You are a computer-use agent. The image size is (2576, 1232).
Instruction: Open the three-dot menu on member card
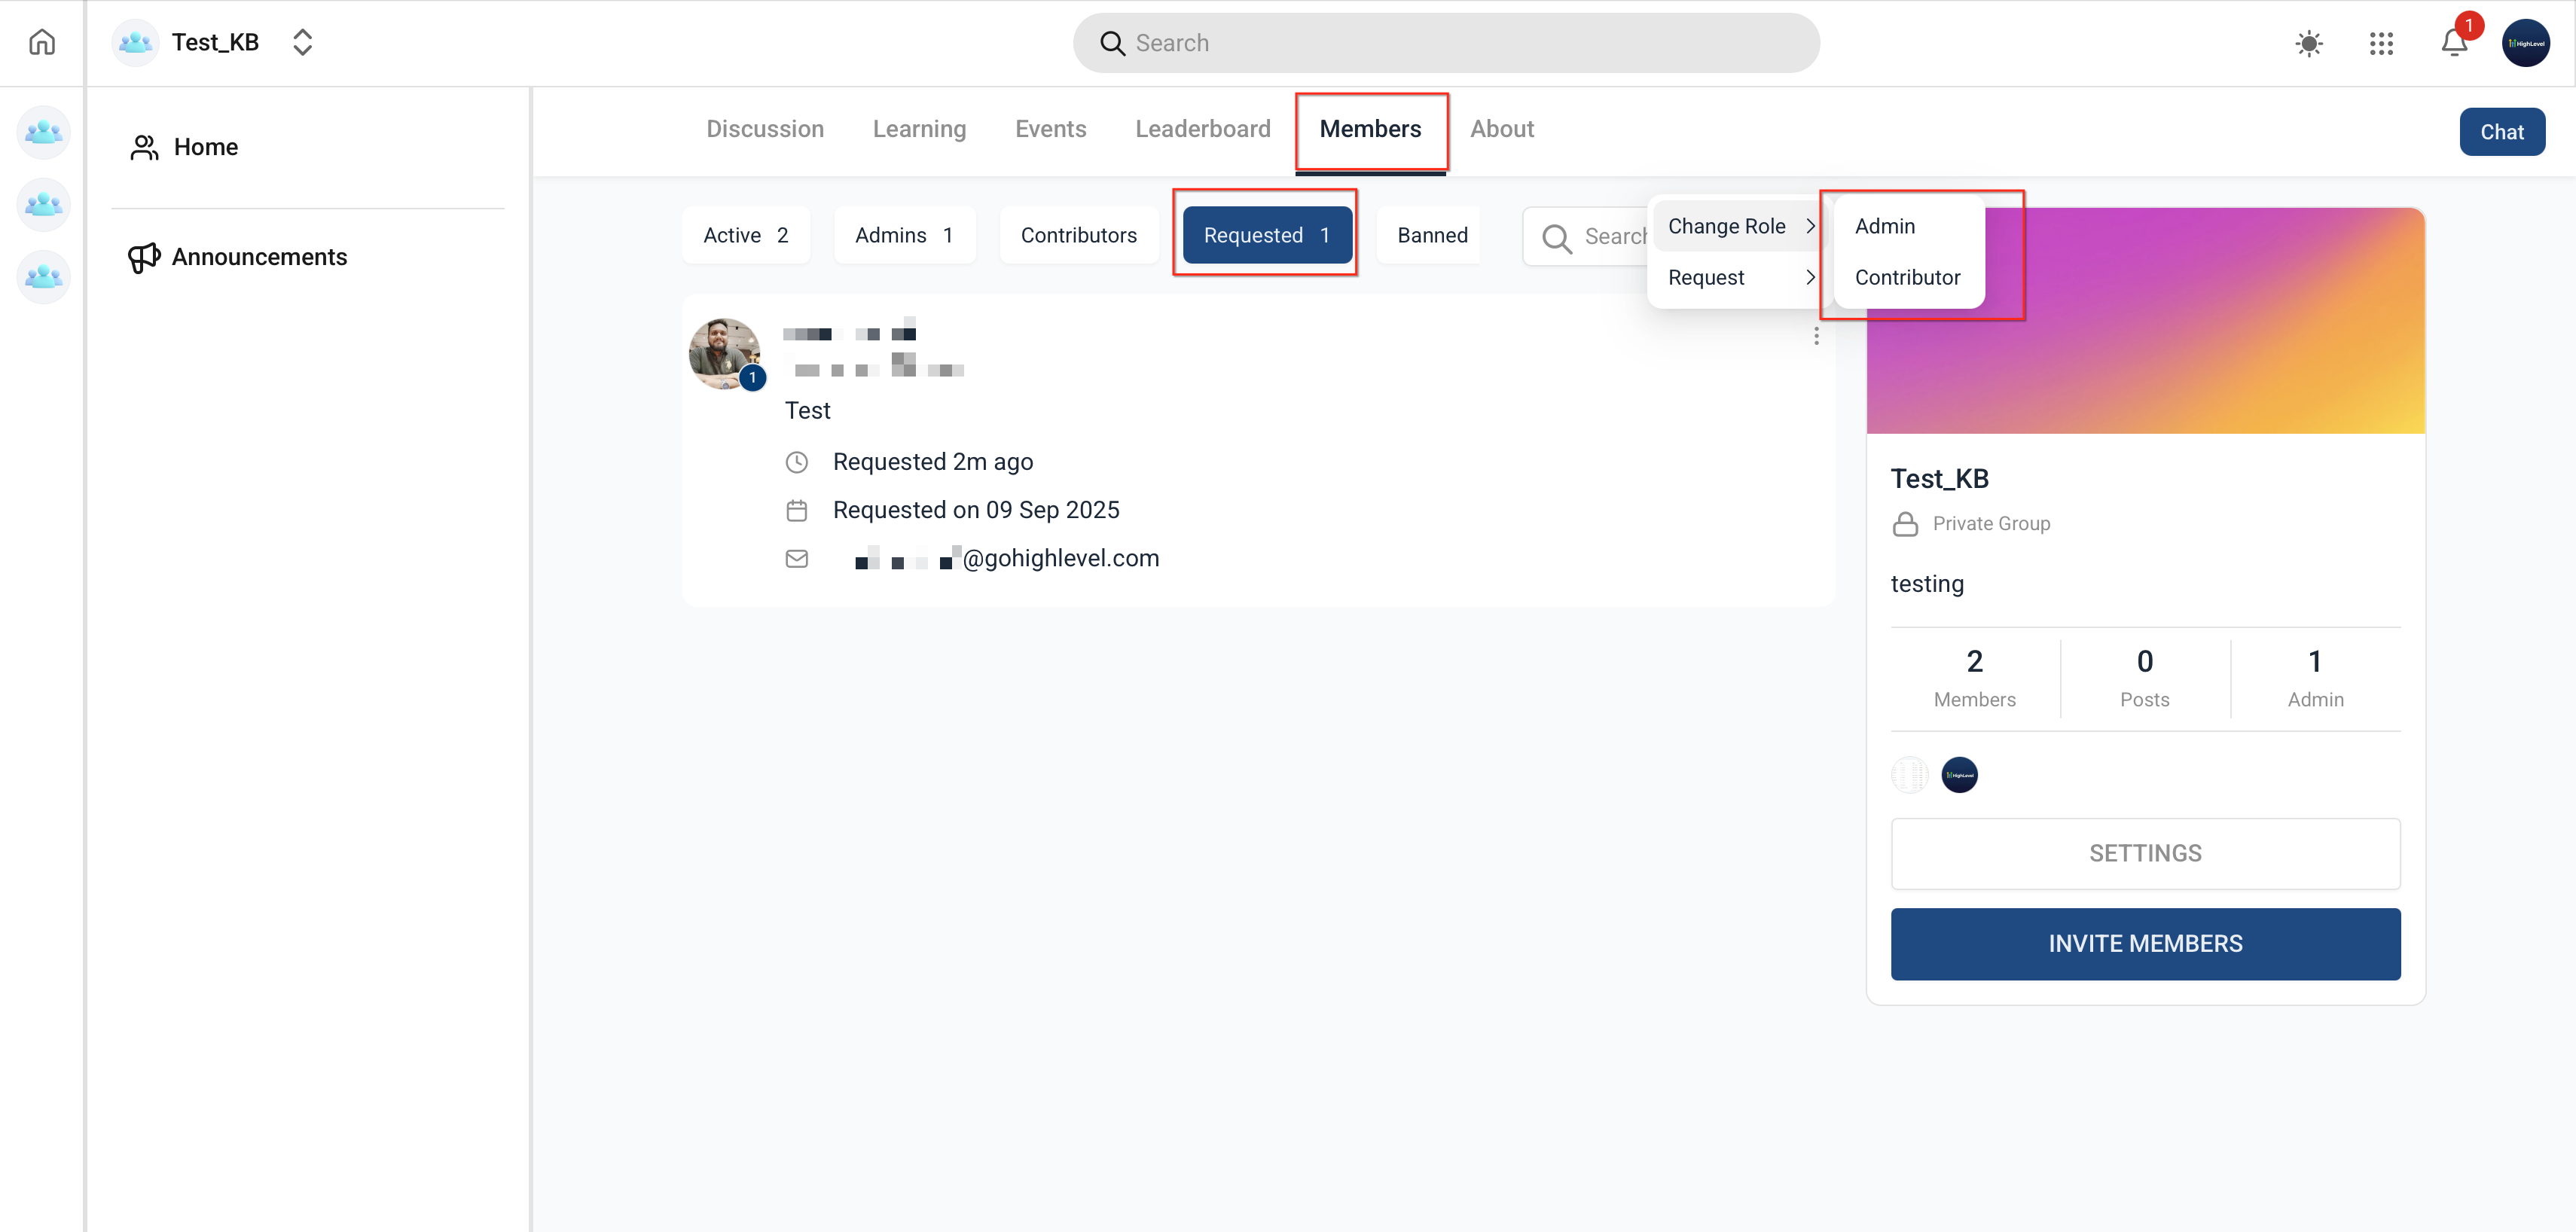click(1816, 336)
